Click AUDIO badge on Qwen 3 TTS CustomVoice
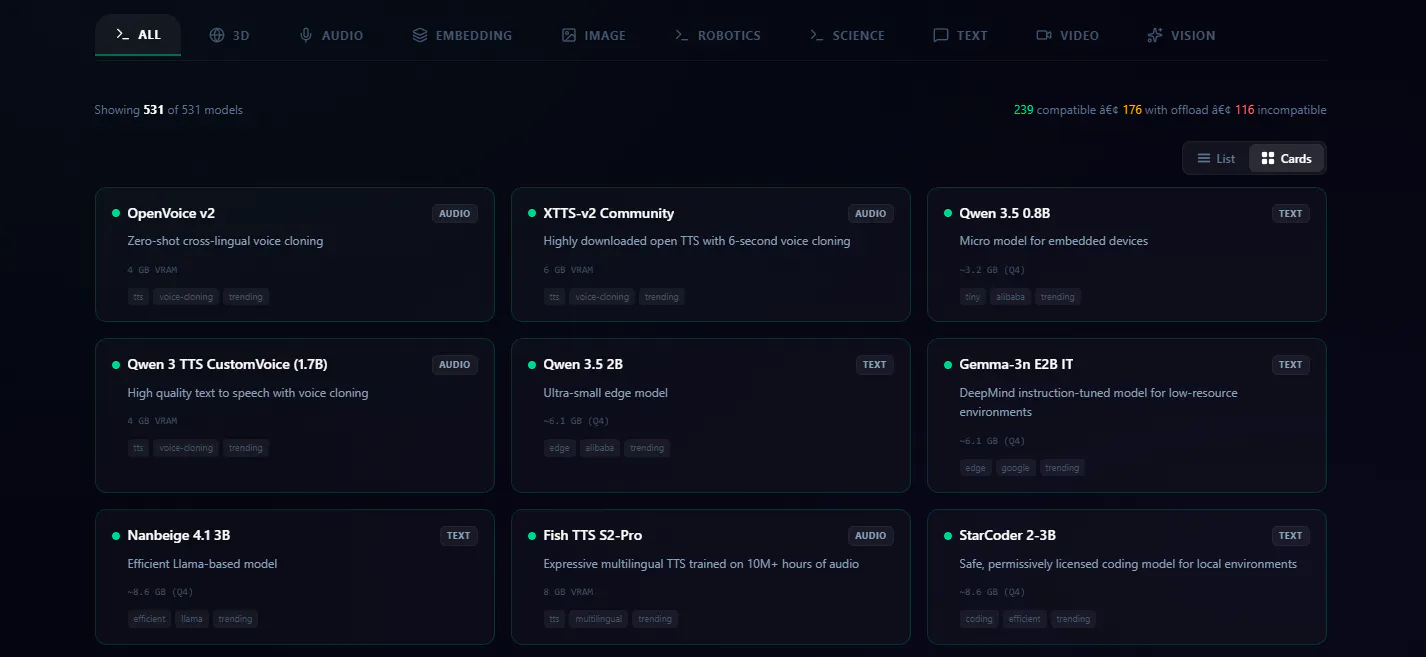 (455, 365)
